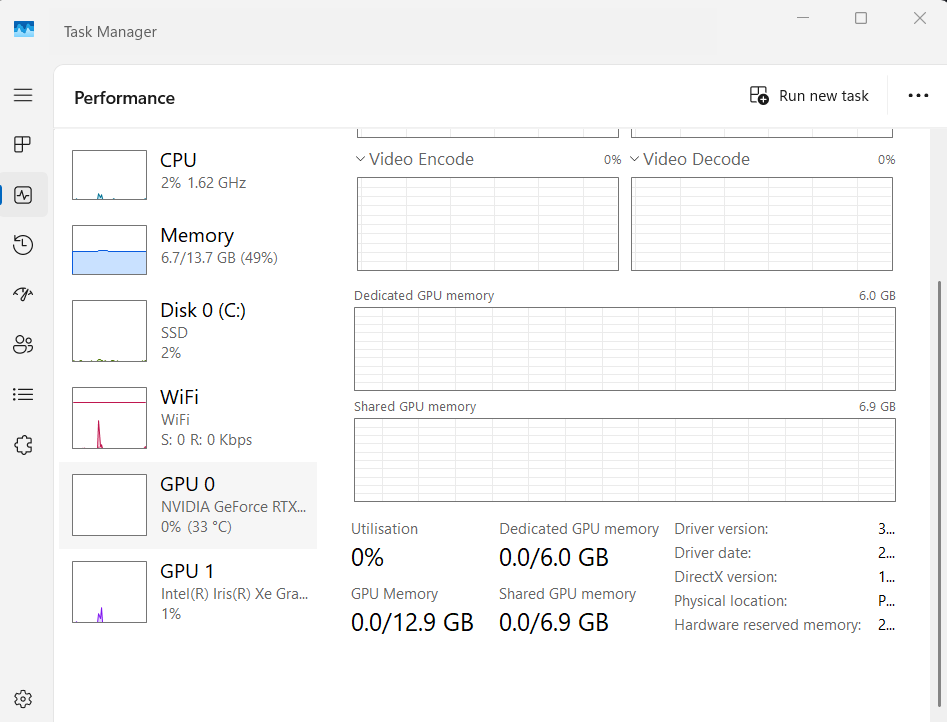The width and height of the screenshot is (947, 722).
Task: Click the Task Manager app icon
Action: tap(24, 29)
